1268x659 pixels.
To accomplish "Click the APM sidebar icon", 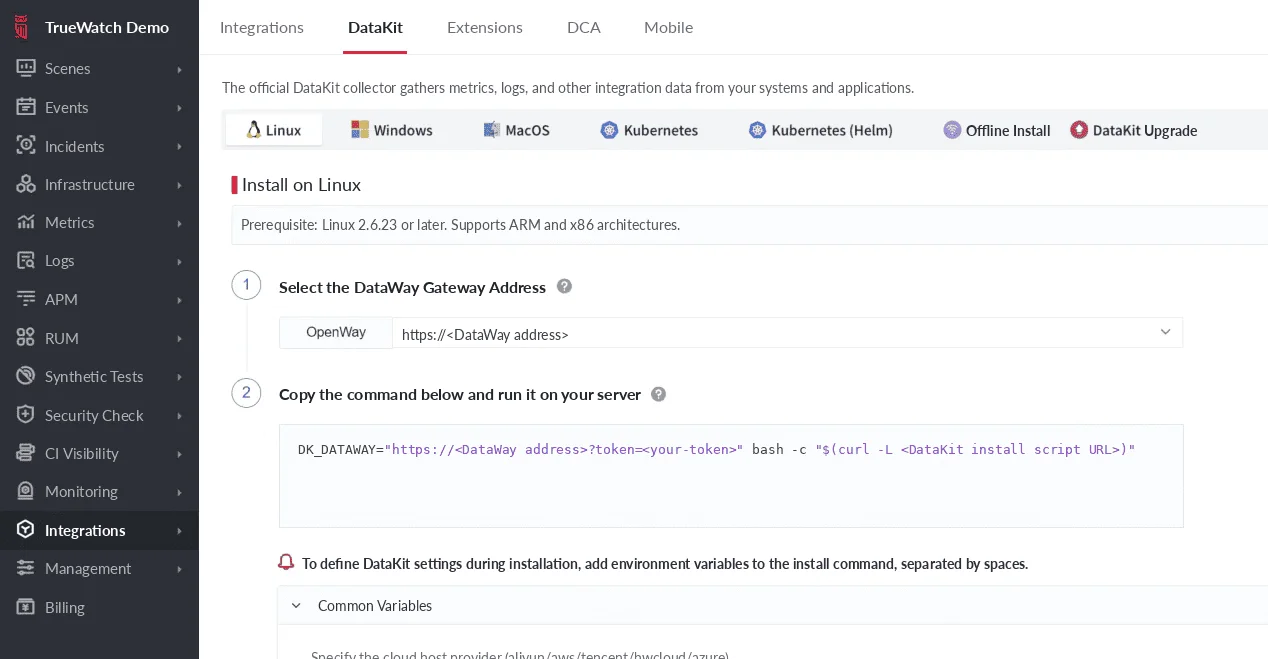I will (x=26, y=299).
